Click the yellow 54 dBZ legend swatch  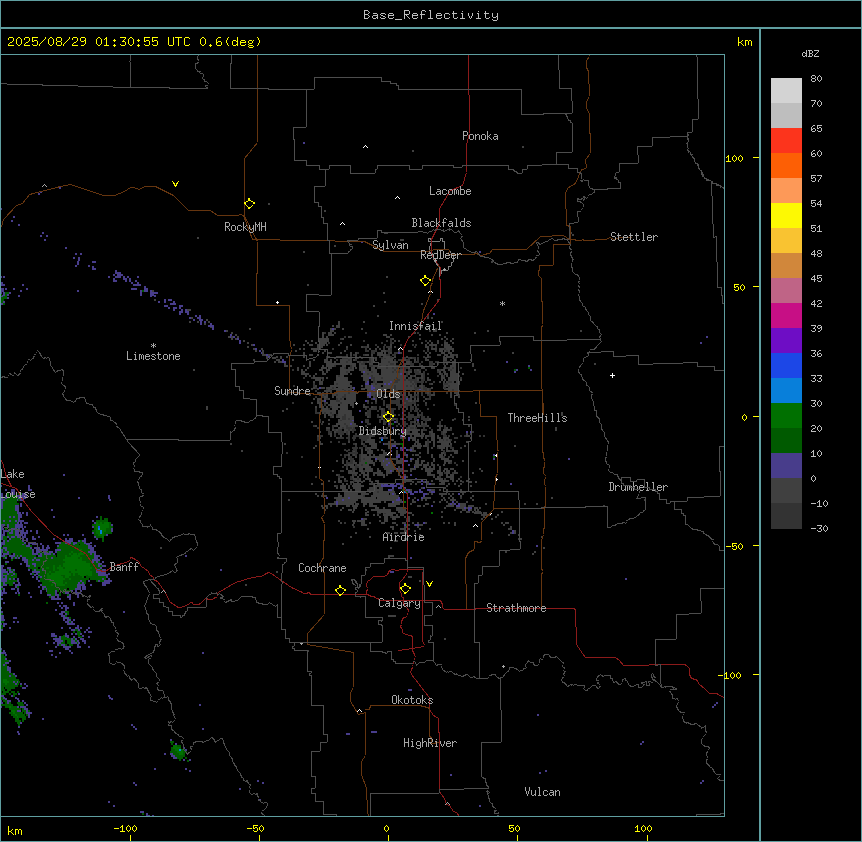(x=786, y=215)
